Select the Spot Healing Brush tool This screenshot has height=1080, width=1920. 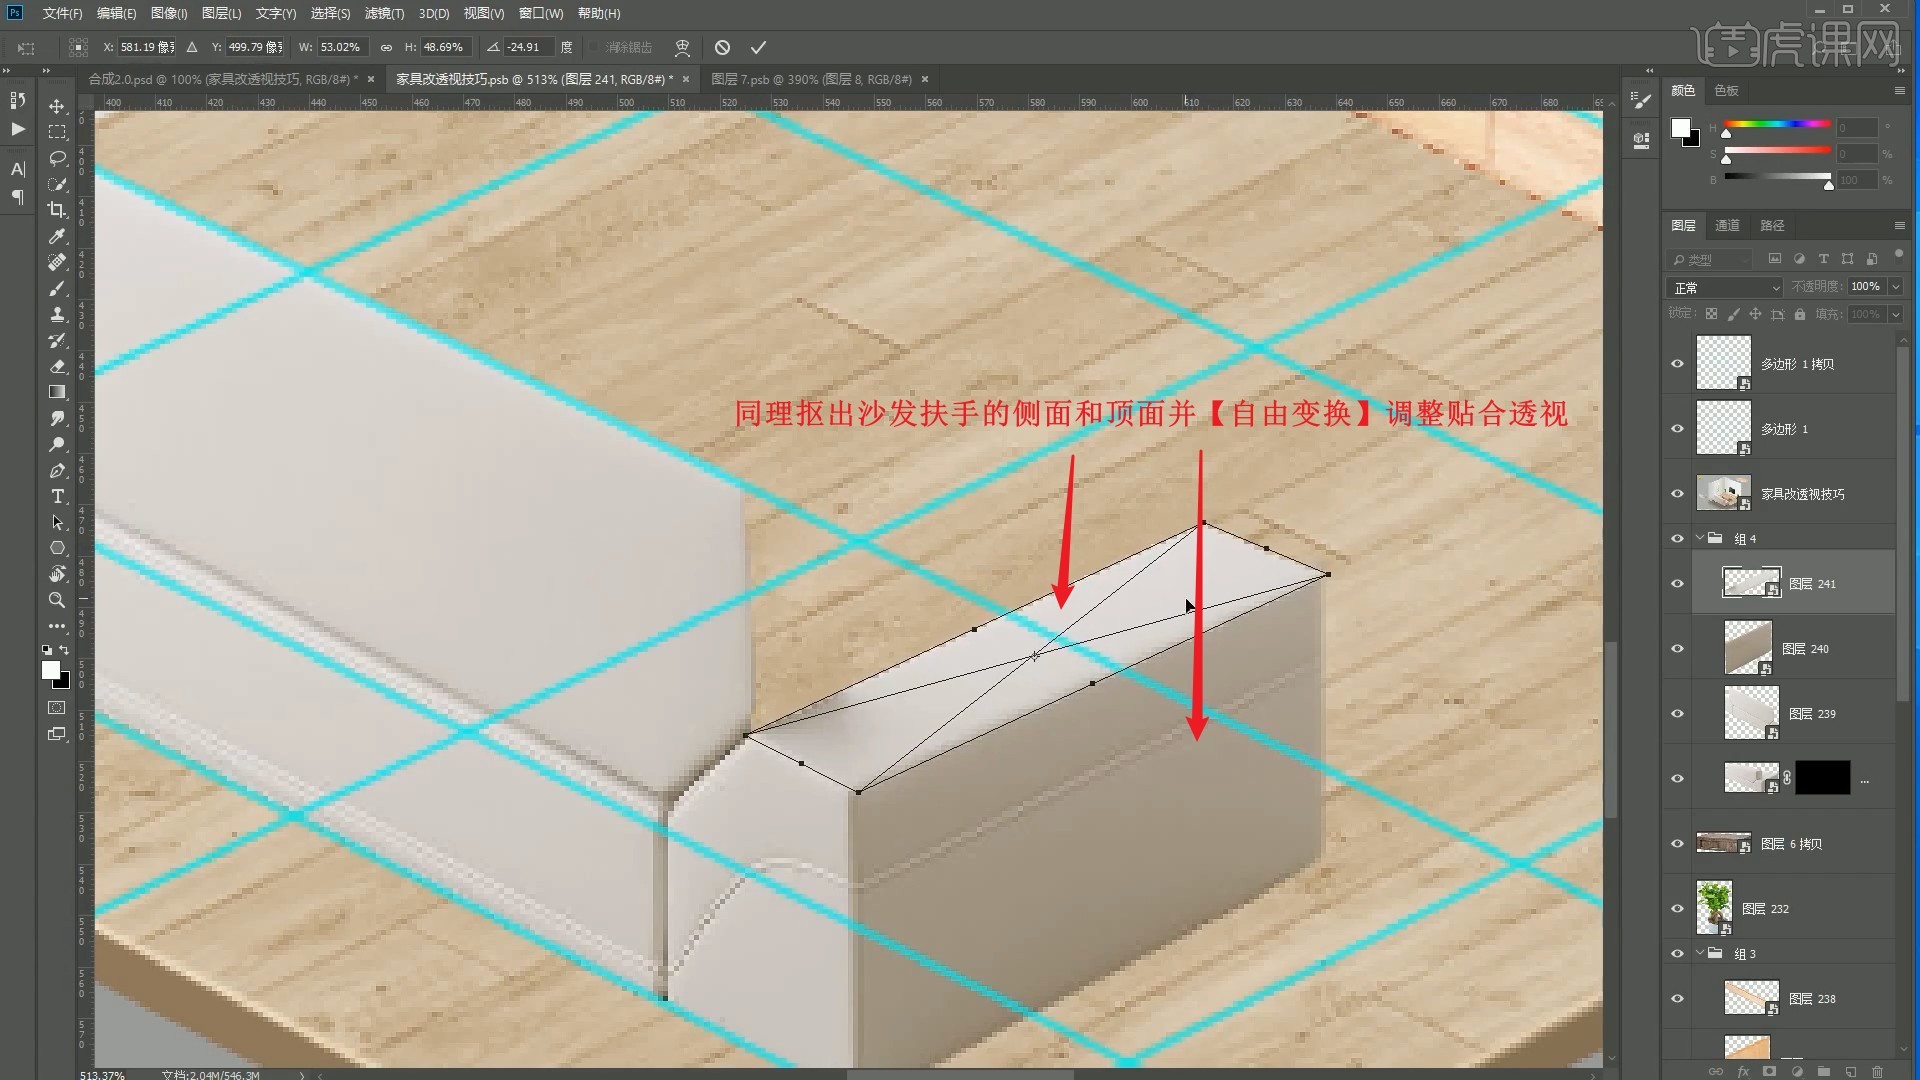(x=57, y=262)
